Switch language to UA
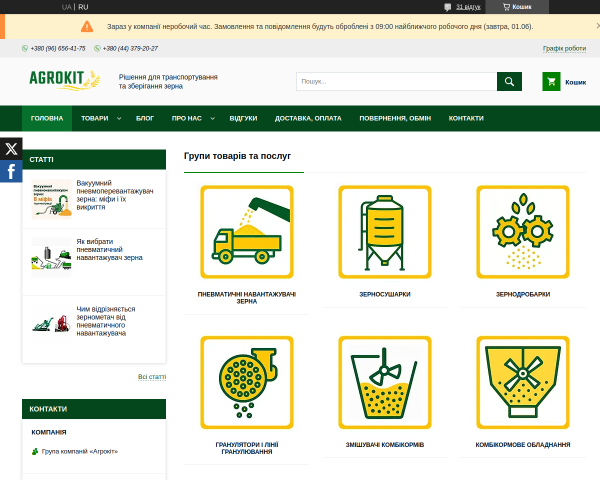The height and width of the screenshot is (480, 600). pos(66,7)
